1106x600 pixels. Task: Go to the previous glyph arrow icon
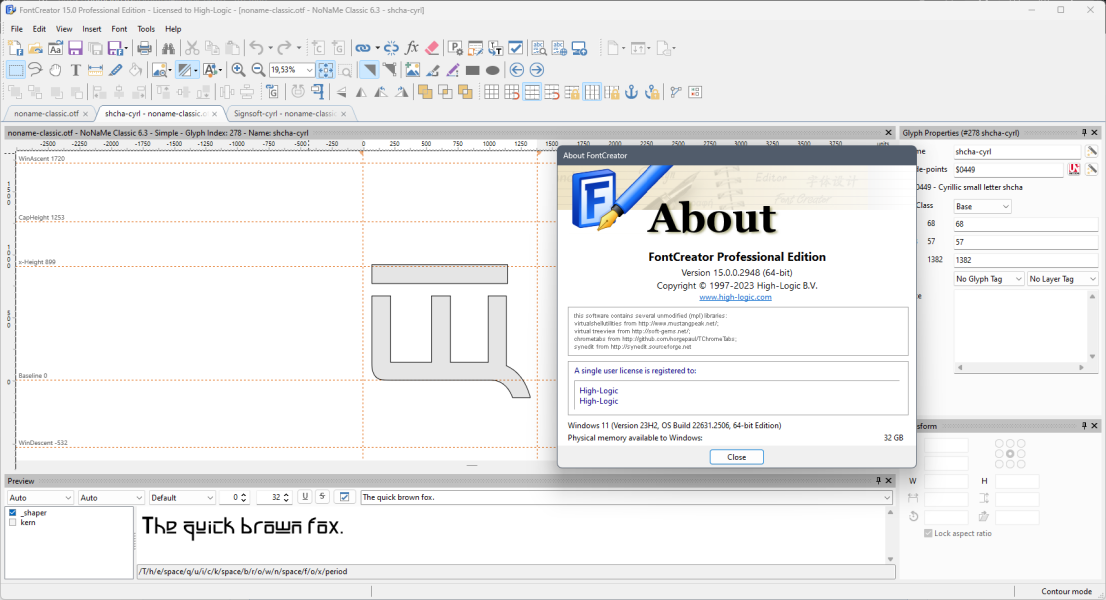point(517,70)
